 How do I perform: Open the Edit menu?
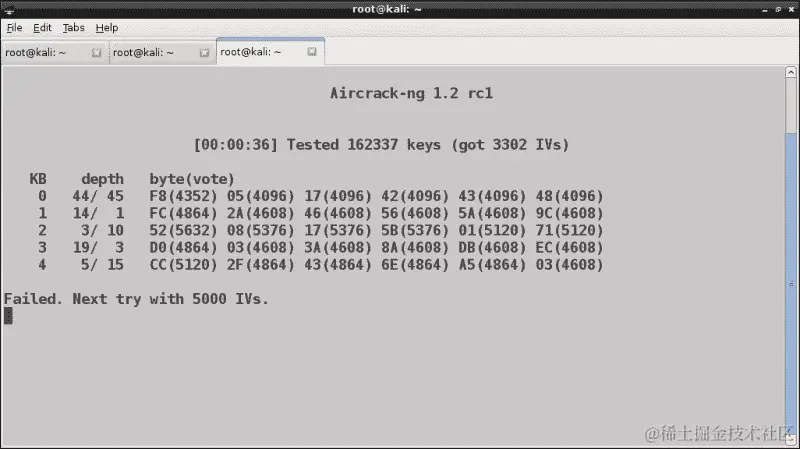42,28
